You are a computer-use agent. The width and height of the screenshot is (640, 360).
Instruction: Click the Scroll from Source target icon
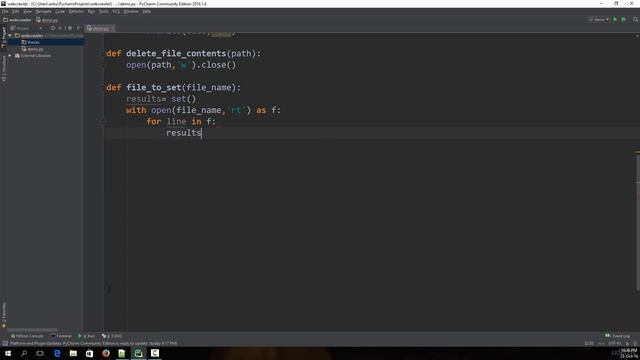[x=53, y=28]
